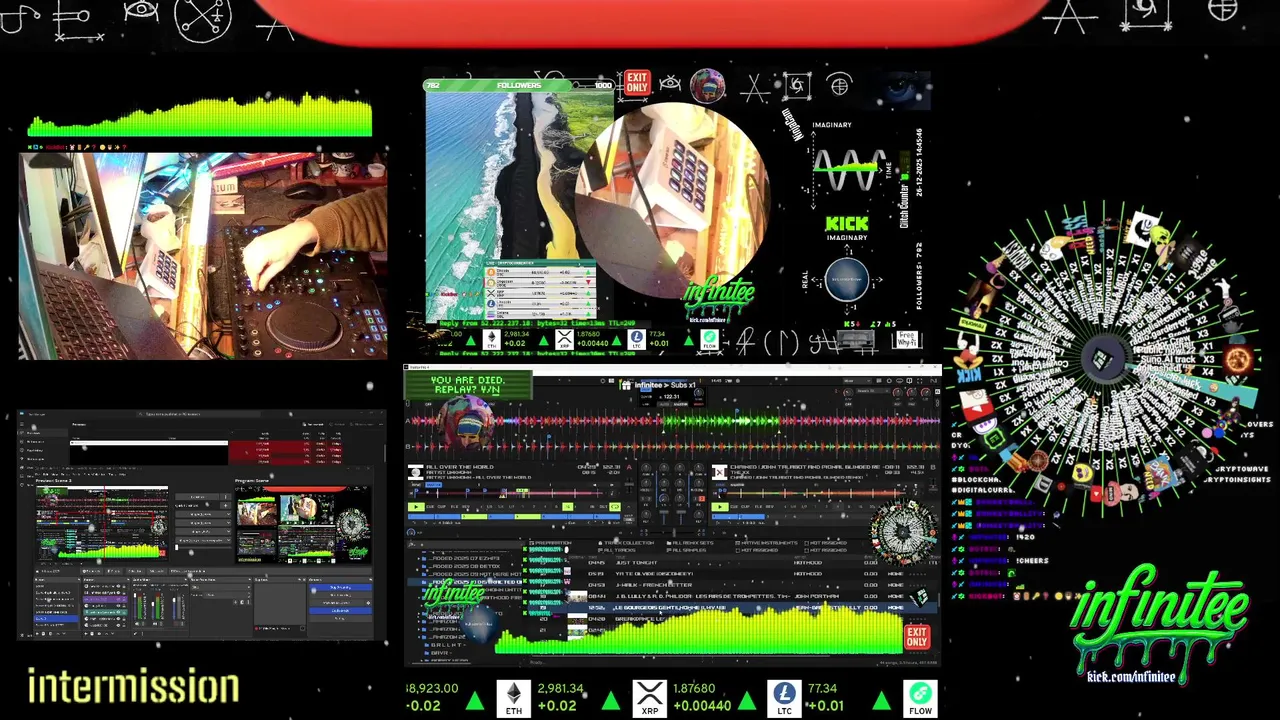Select loop size 16 on Deck A
The image size is (1280, 720).
568,506
